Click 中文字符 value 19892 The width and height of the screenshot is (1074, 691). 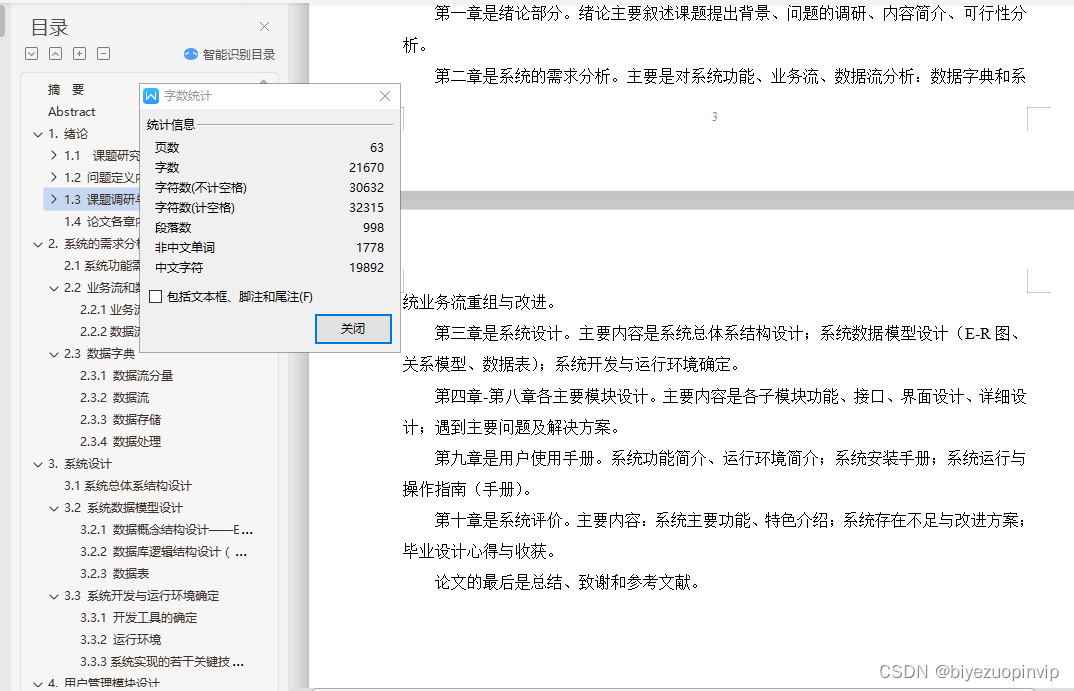point(366,267)
